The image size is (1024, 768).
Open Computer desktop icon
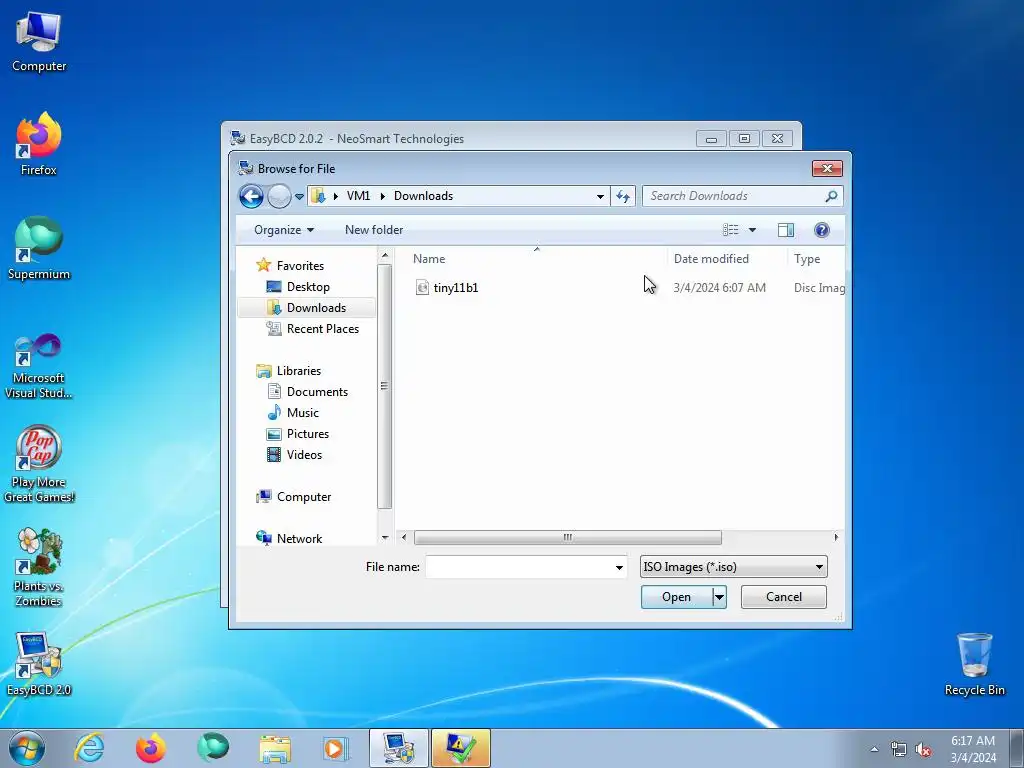point(39,42)
